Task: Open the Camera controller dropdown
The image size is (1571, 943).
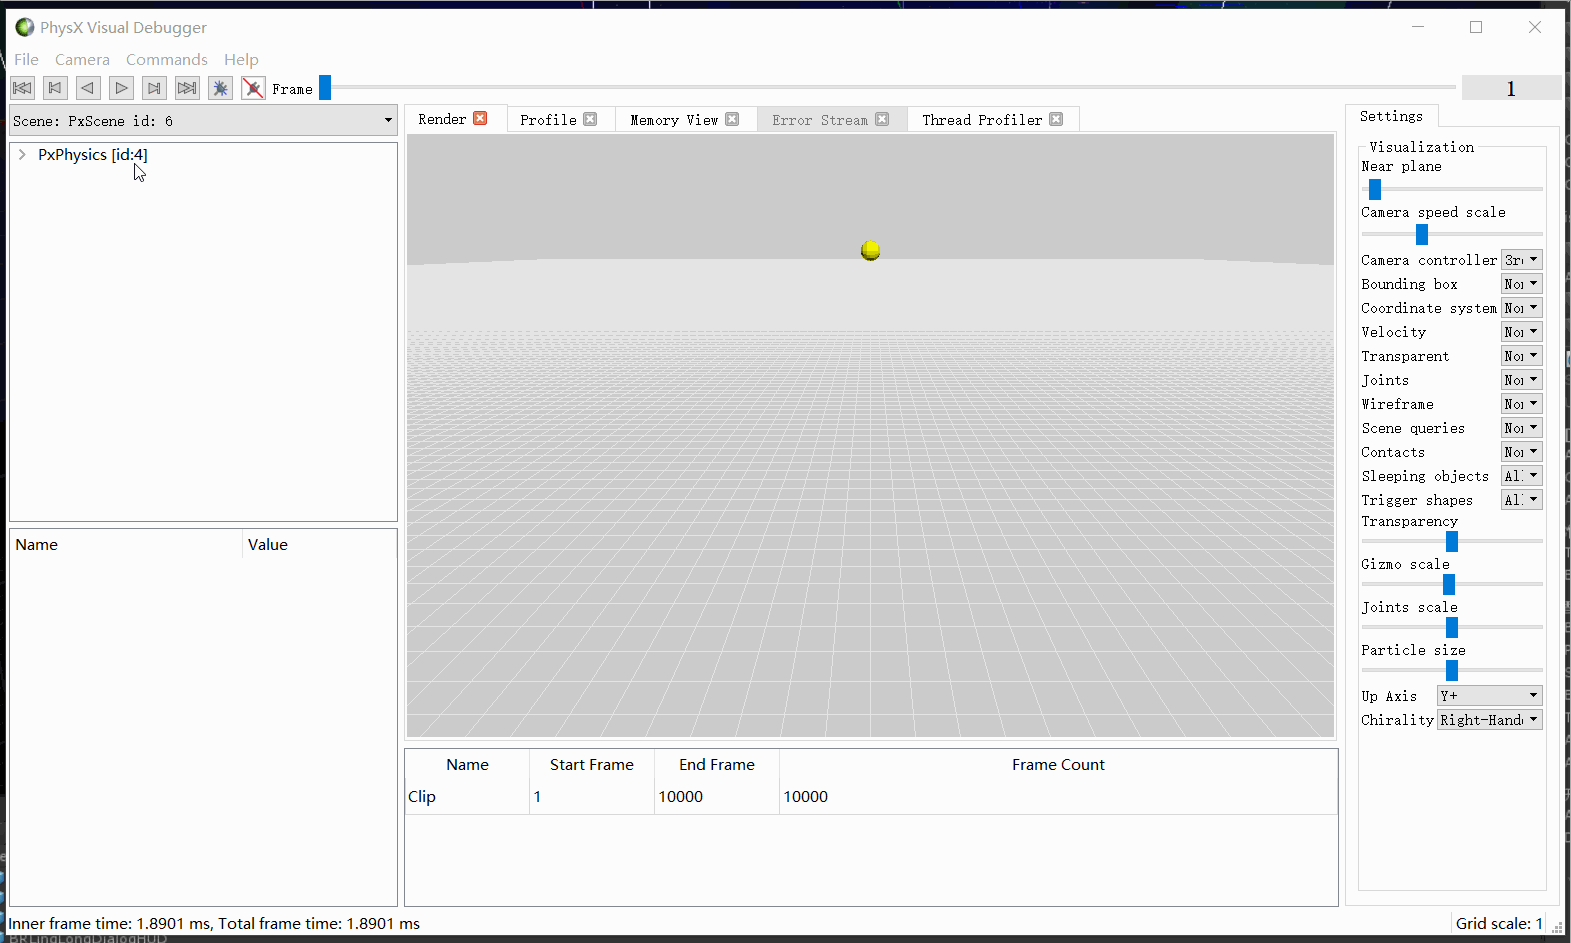Action: 1521,260
